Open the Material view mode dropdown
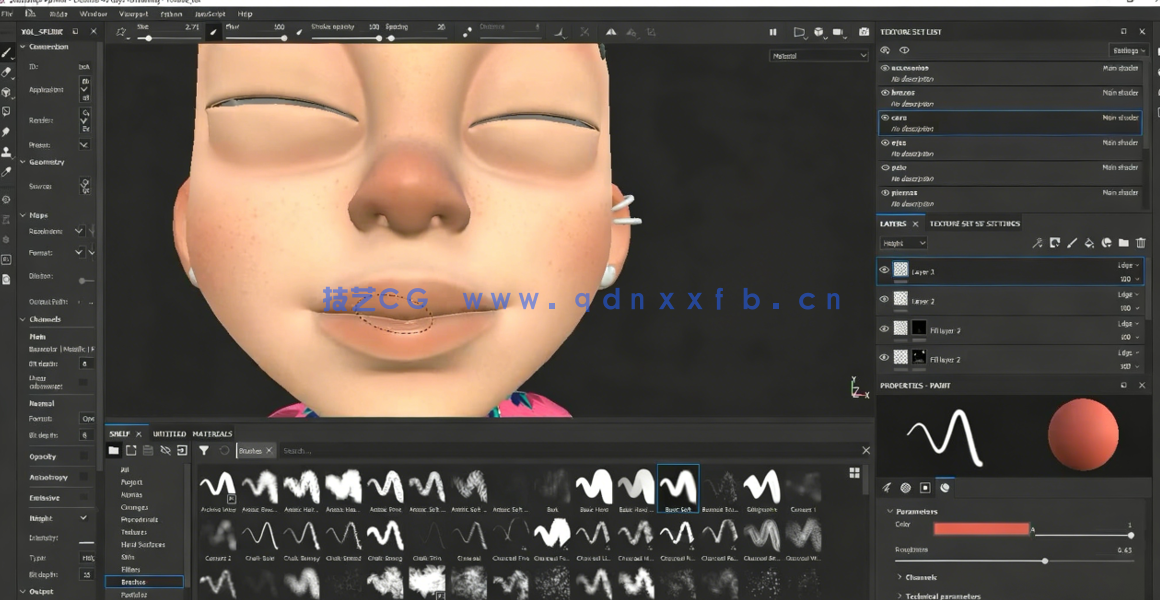The width and height of the screenshot is (1160, 600). 819,55
